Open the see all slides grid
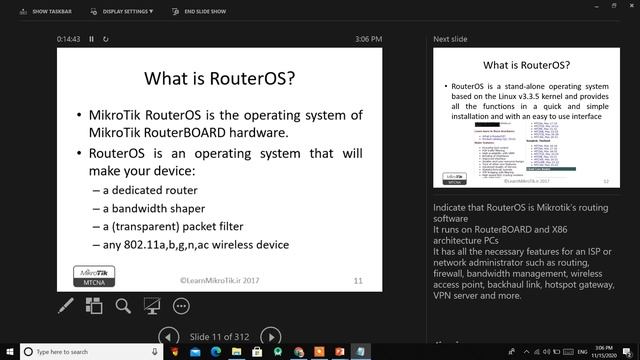 pyautogui.click(x=94, y=306)
